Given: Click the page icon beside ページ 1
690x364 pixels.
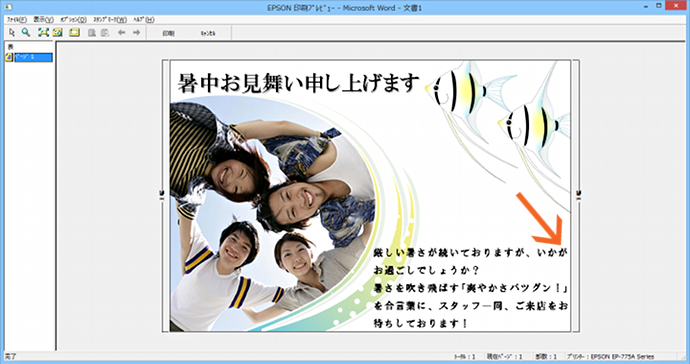Looking at the screenshot, I should pos(9,57).
